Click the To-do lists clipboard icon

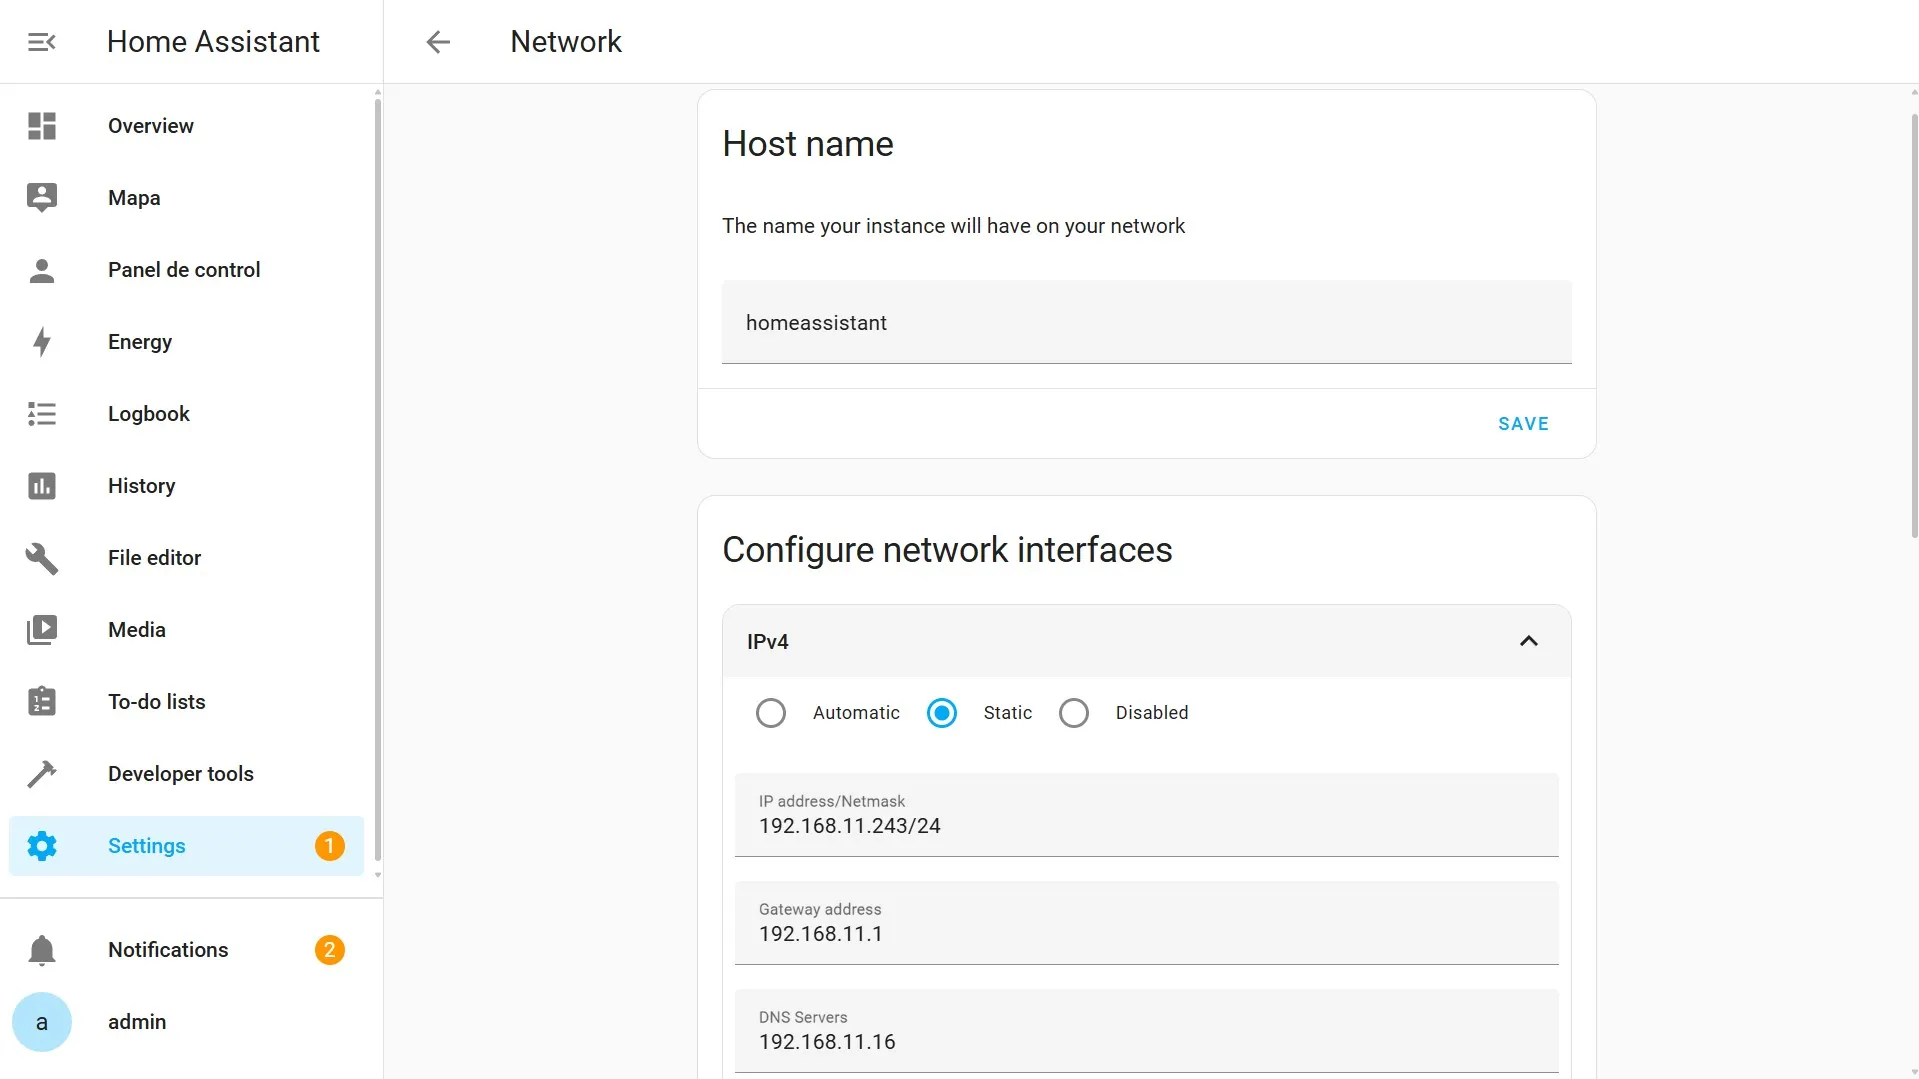pyautogui.click(x=42, y=702)
